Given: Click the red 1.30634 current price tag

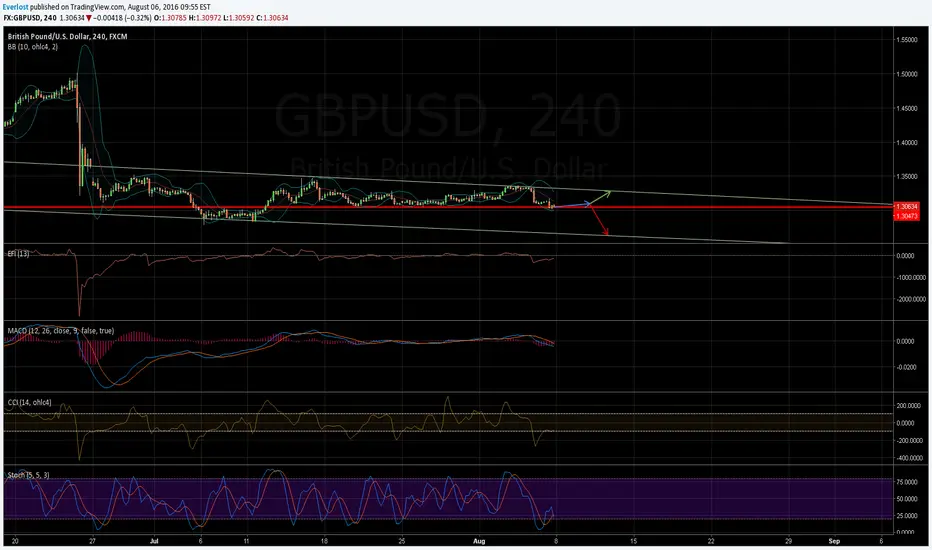Looking at the screenshot, I should (906, 206).
